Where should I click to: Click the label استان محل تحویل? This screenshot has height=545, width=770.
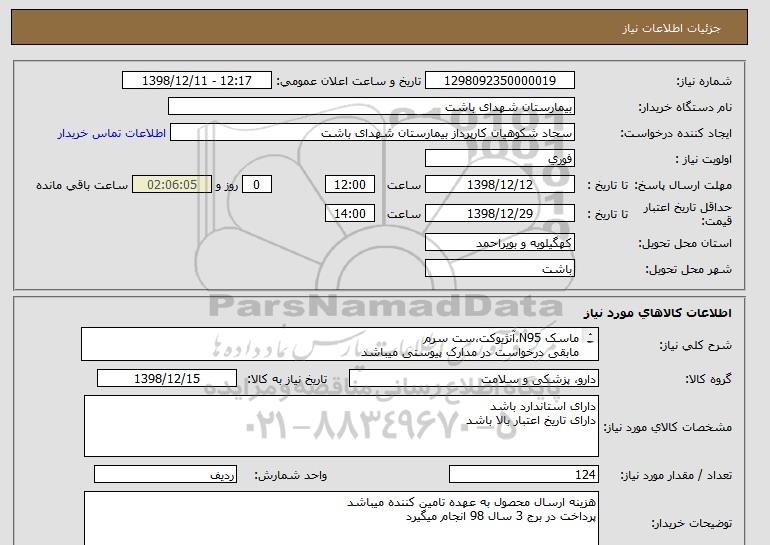pyautogui.click(x=685, y=243)
